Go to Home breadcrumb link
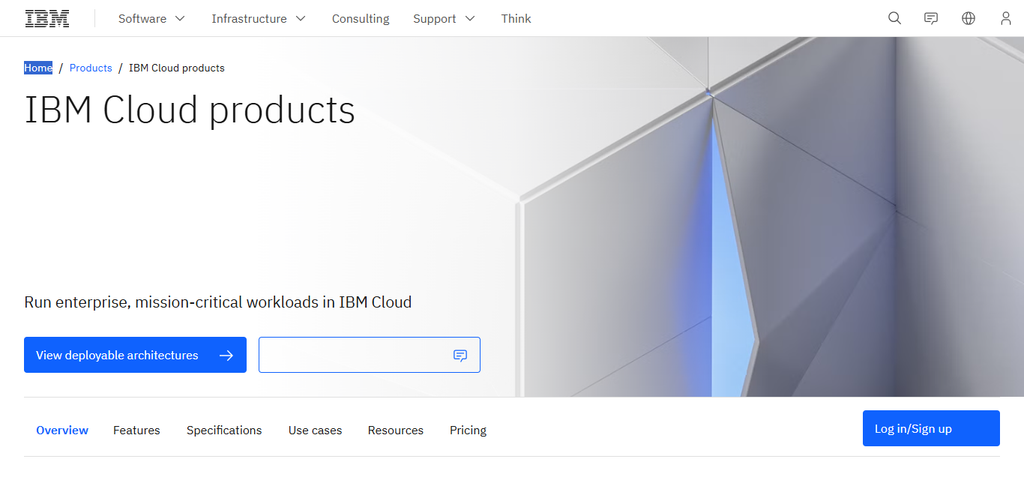This screenshot has width=1024, height=481. [x=38, y=68]
